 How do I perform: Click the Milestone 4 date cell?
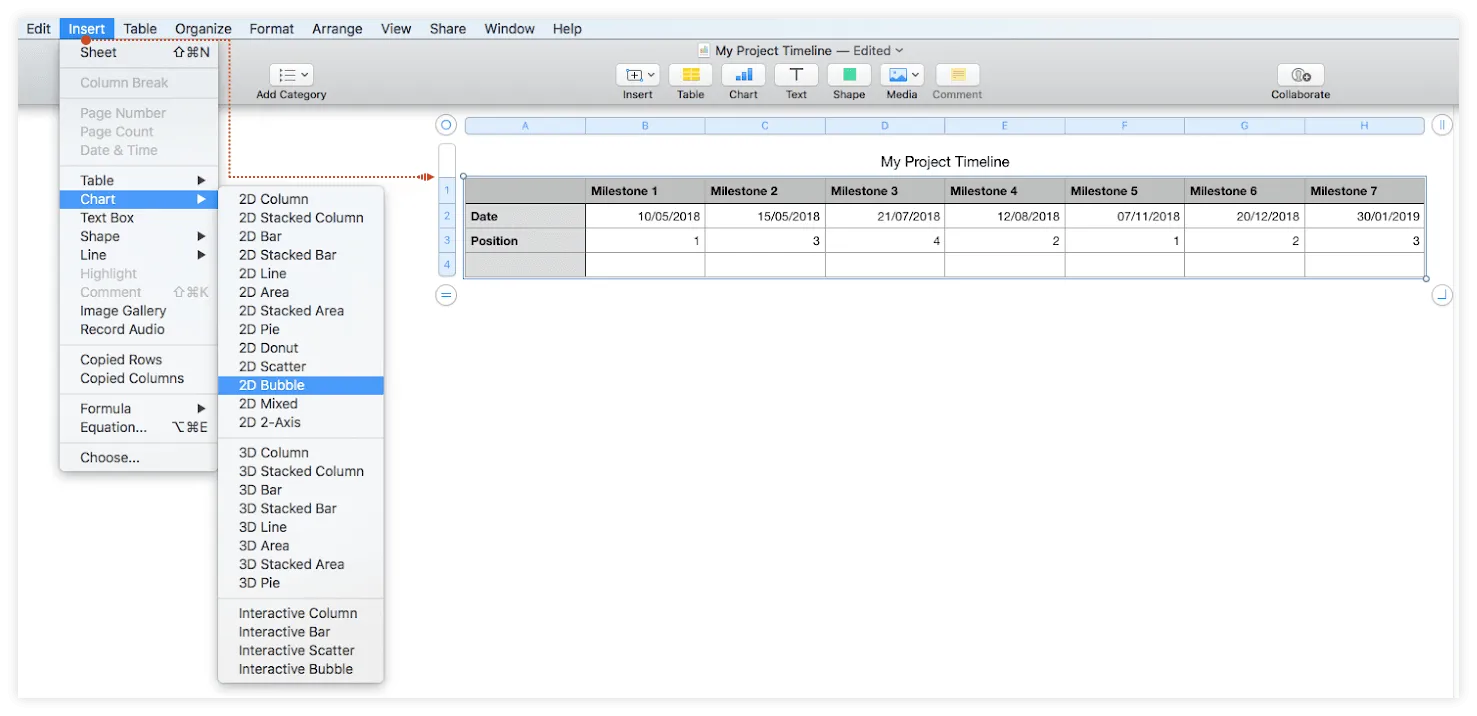pos(1004,216)
